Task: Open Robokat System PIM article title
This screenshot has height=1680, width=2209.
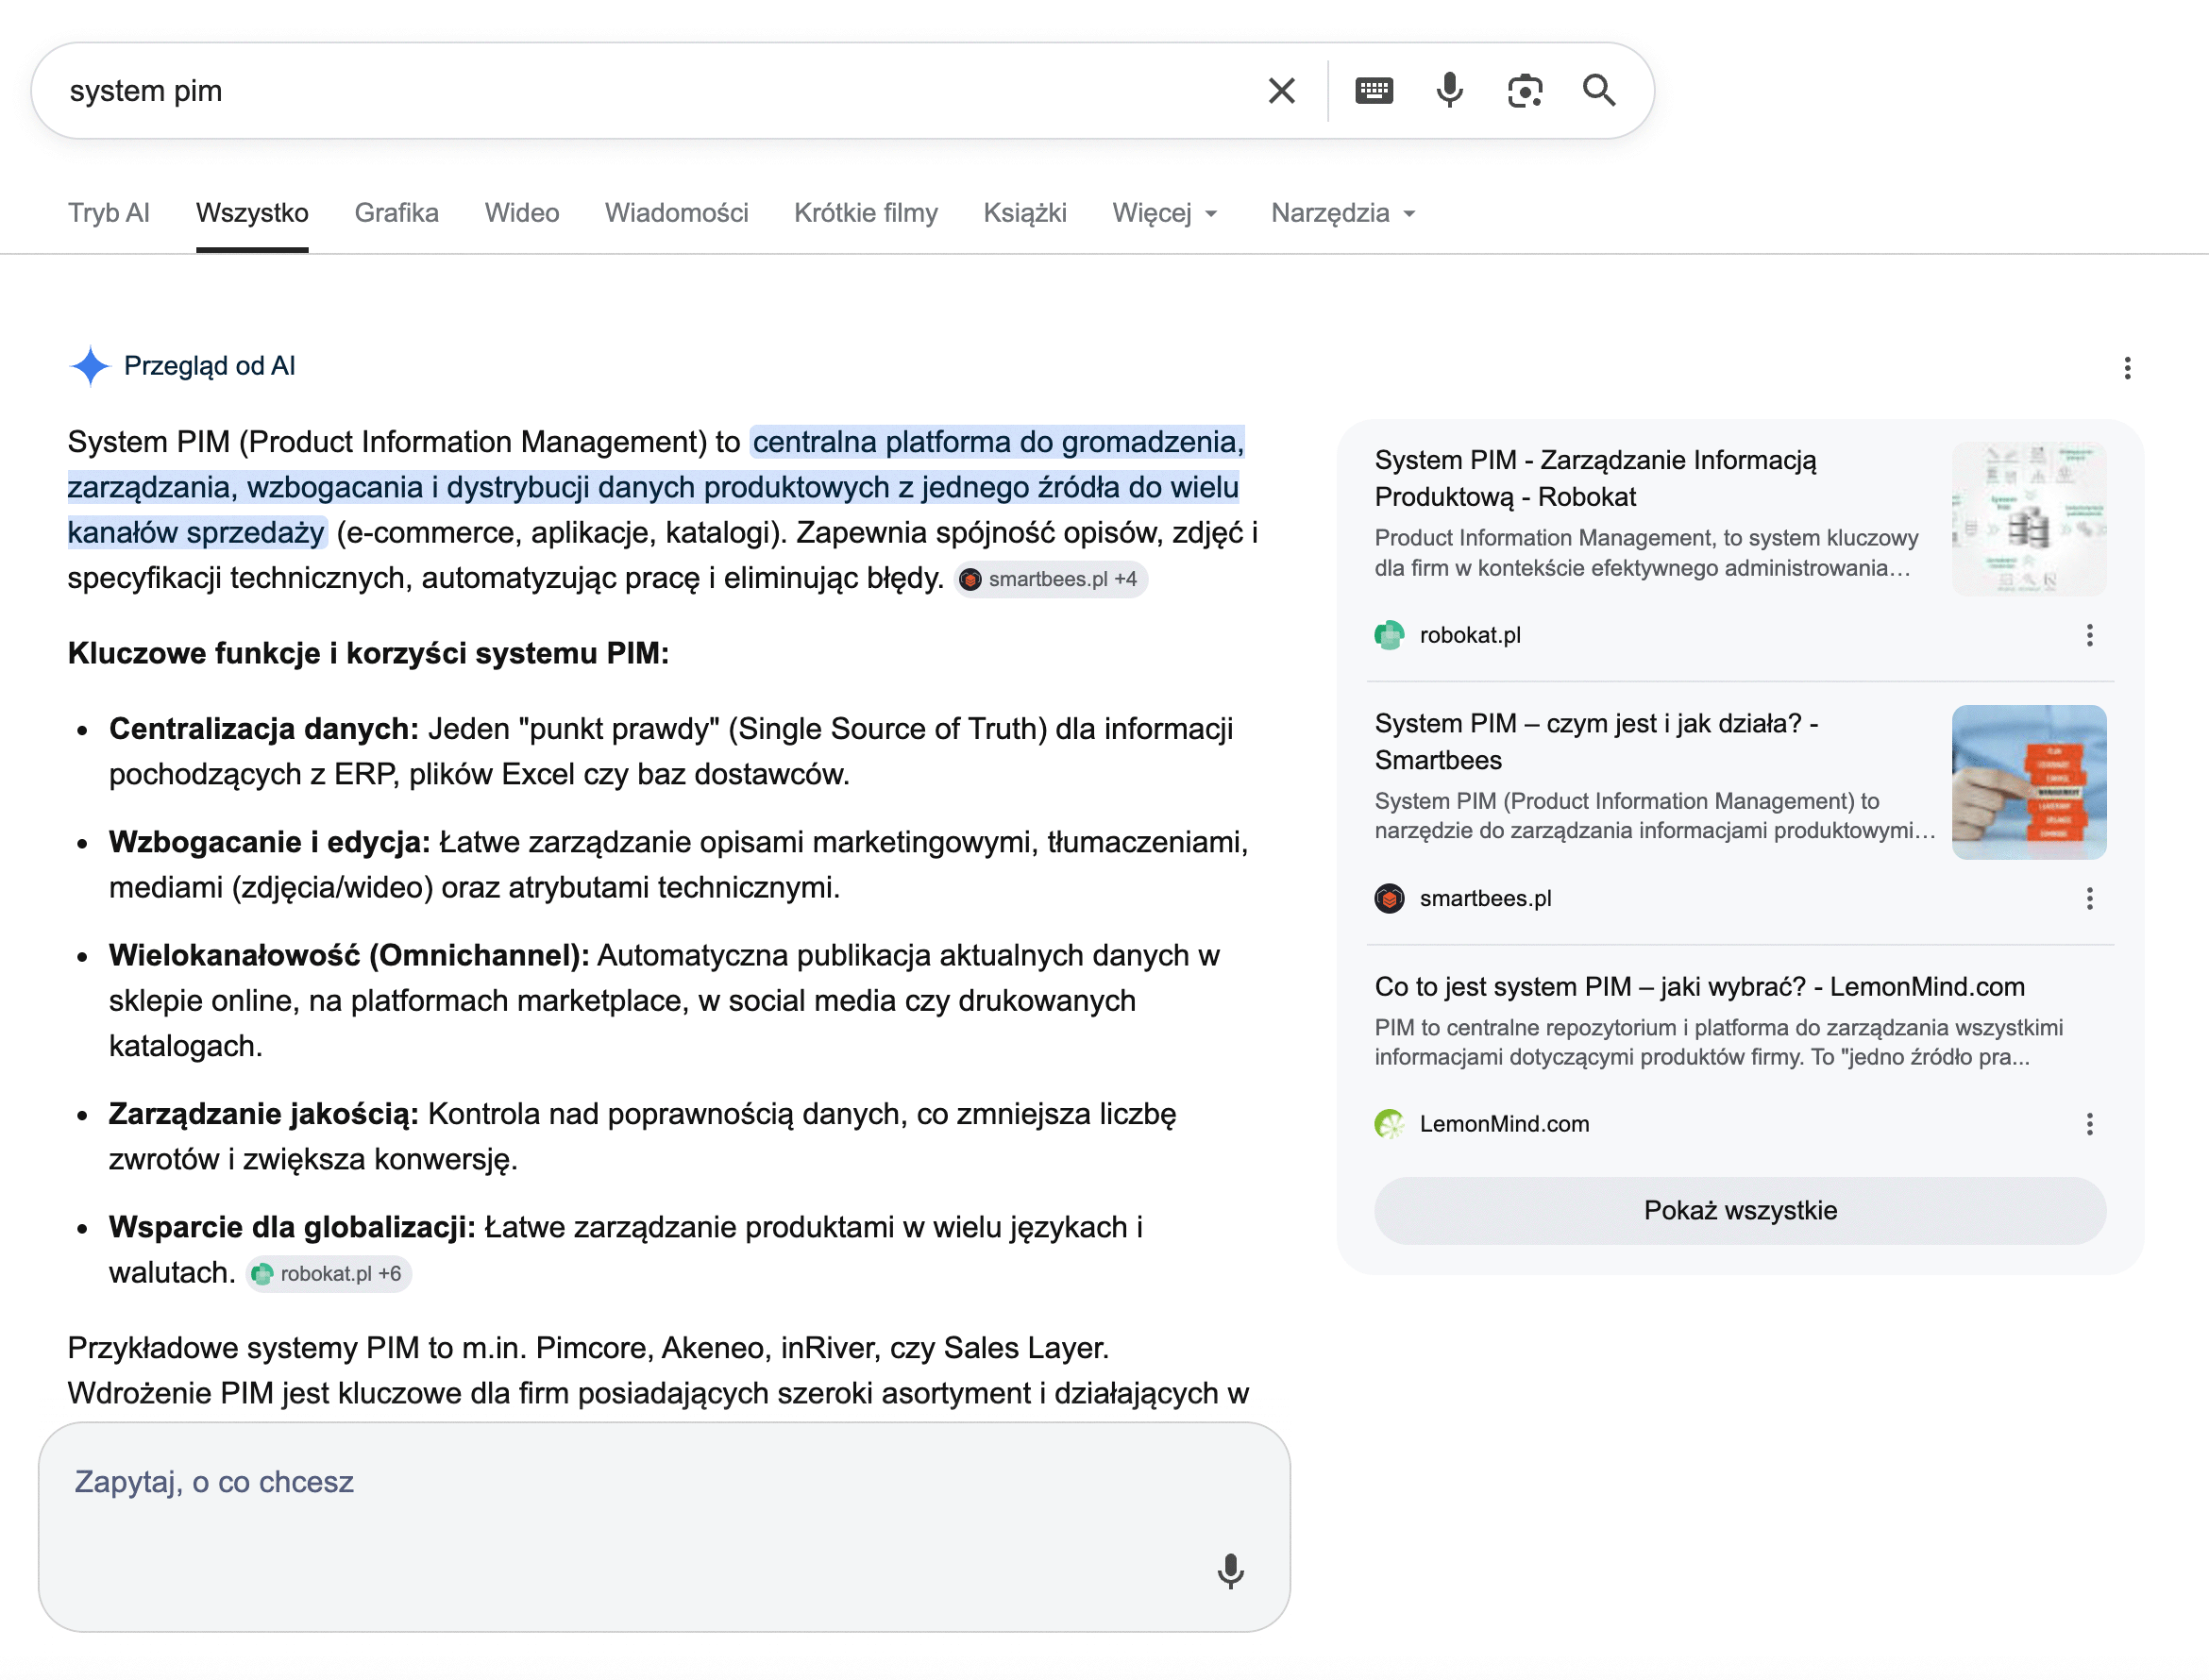Action: (1596, 478)
